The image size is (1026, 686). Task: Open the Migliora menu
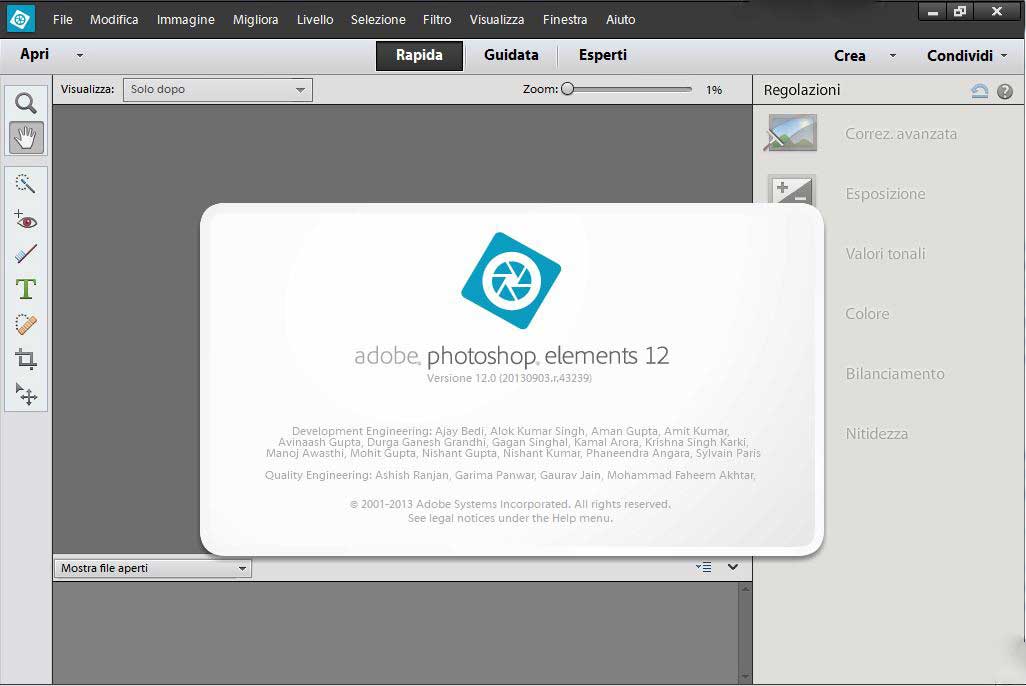click(255, 20)
